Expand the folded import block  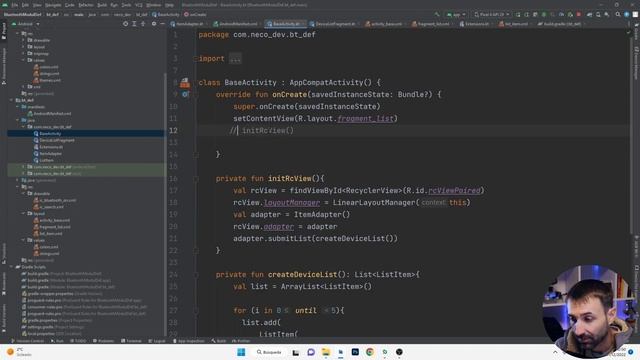(235, 59)
